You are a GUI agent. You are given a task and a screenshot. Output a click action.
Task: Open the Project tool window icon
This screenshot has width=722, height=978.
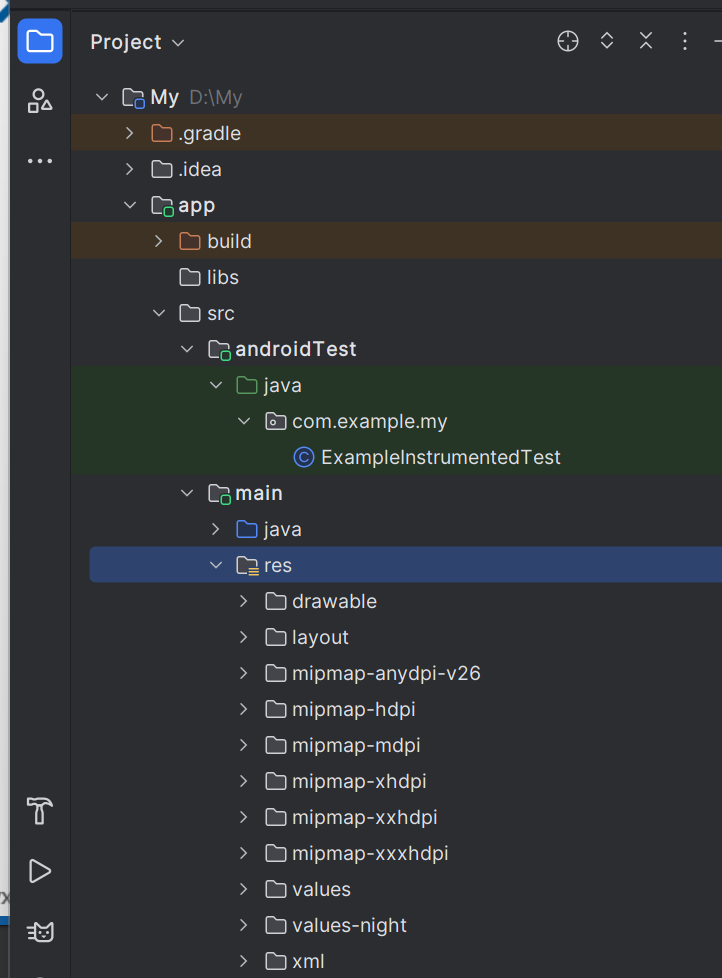point(40,41)
